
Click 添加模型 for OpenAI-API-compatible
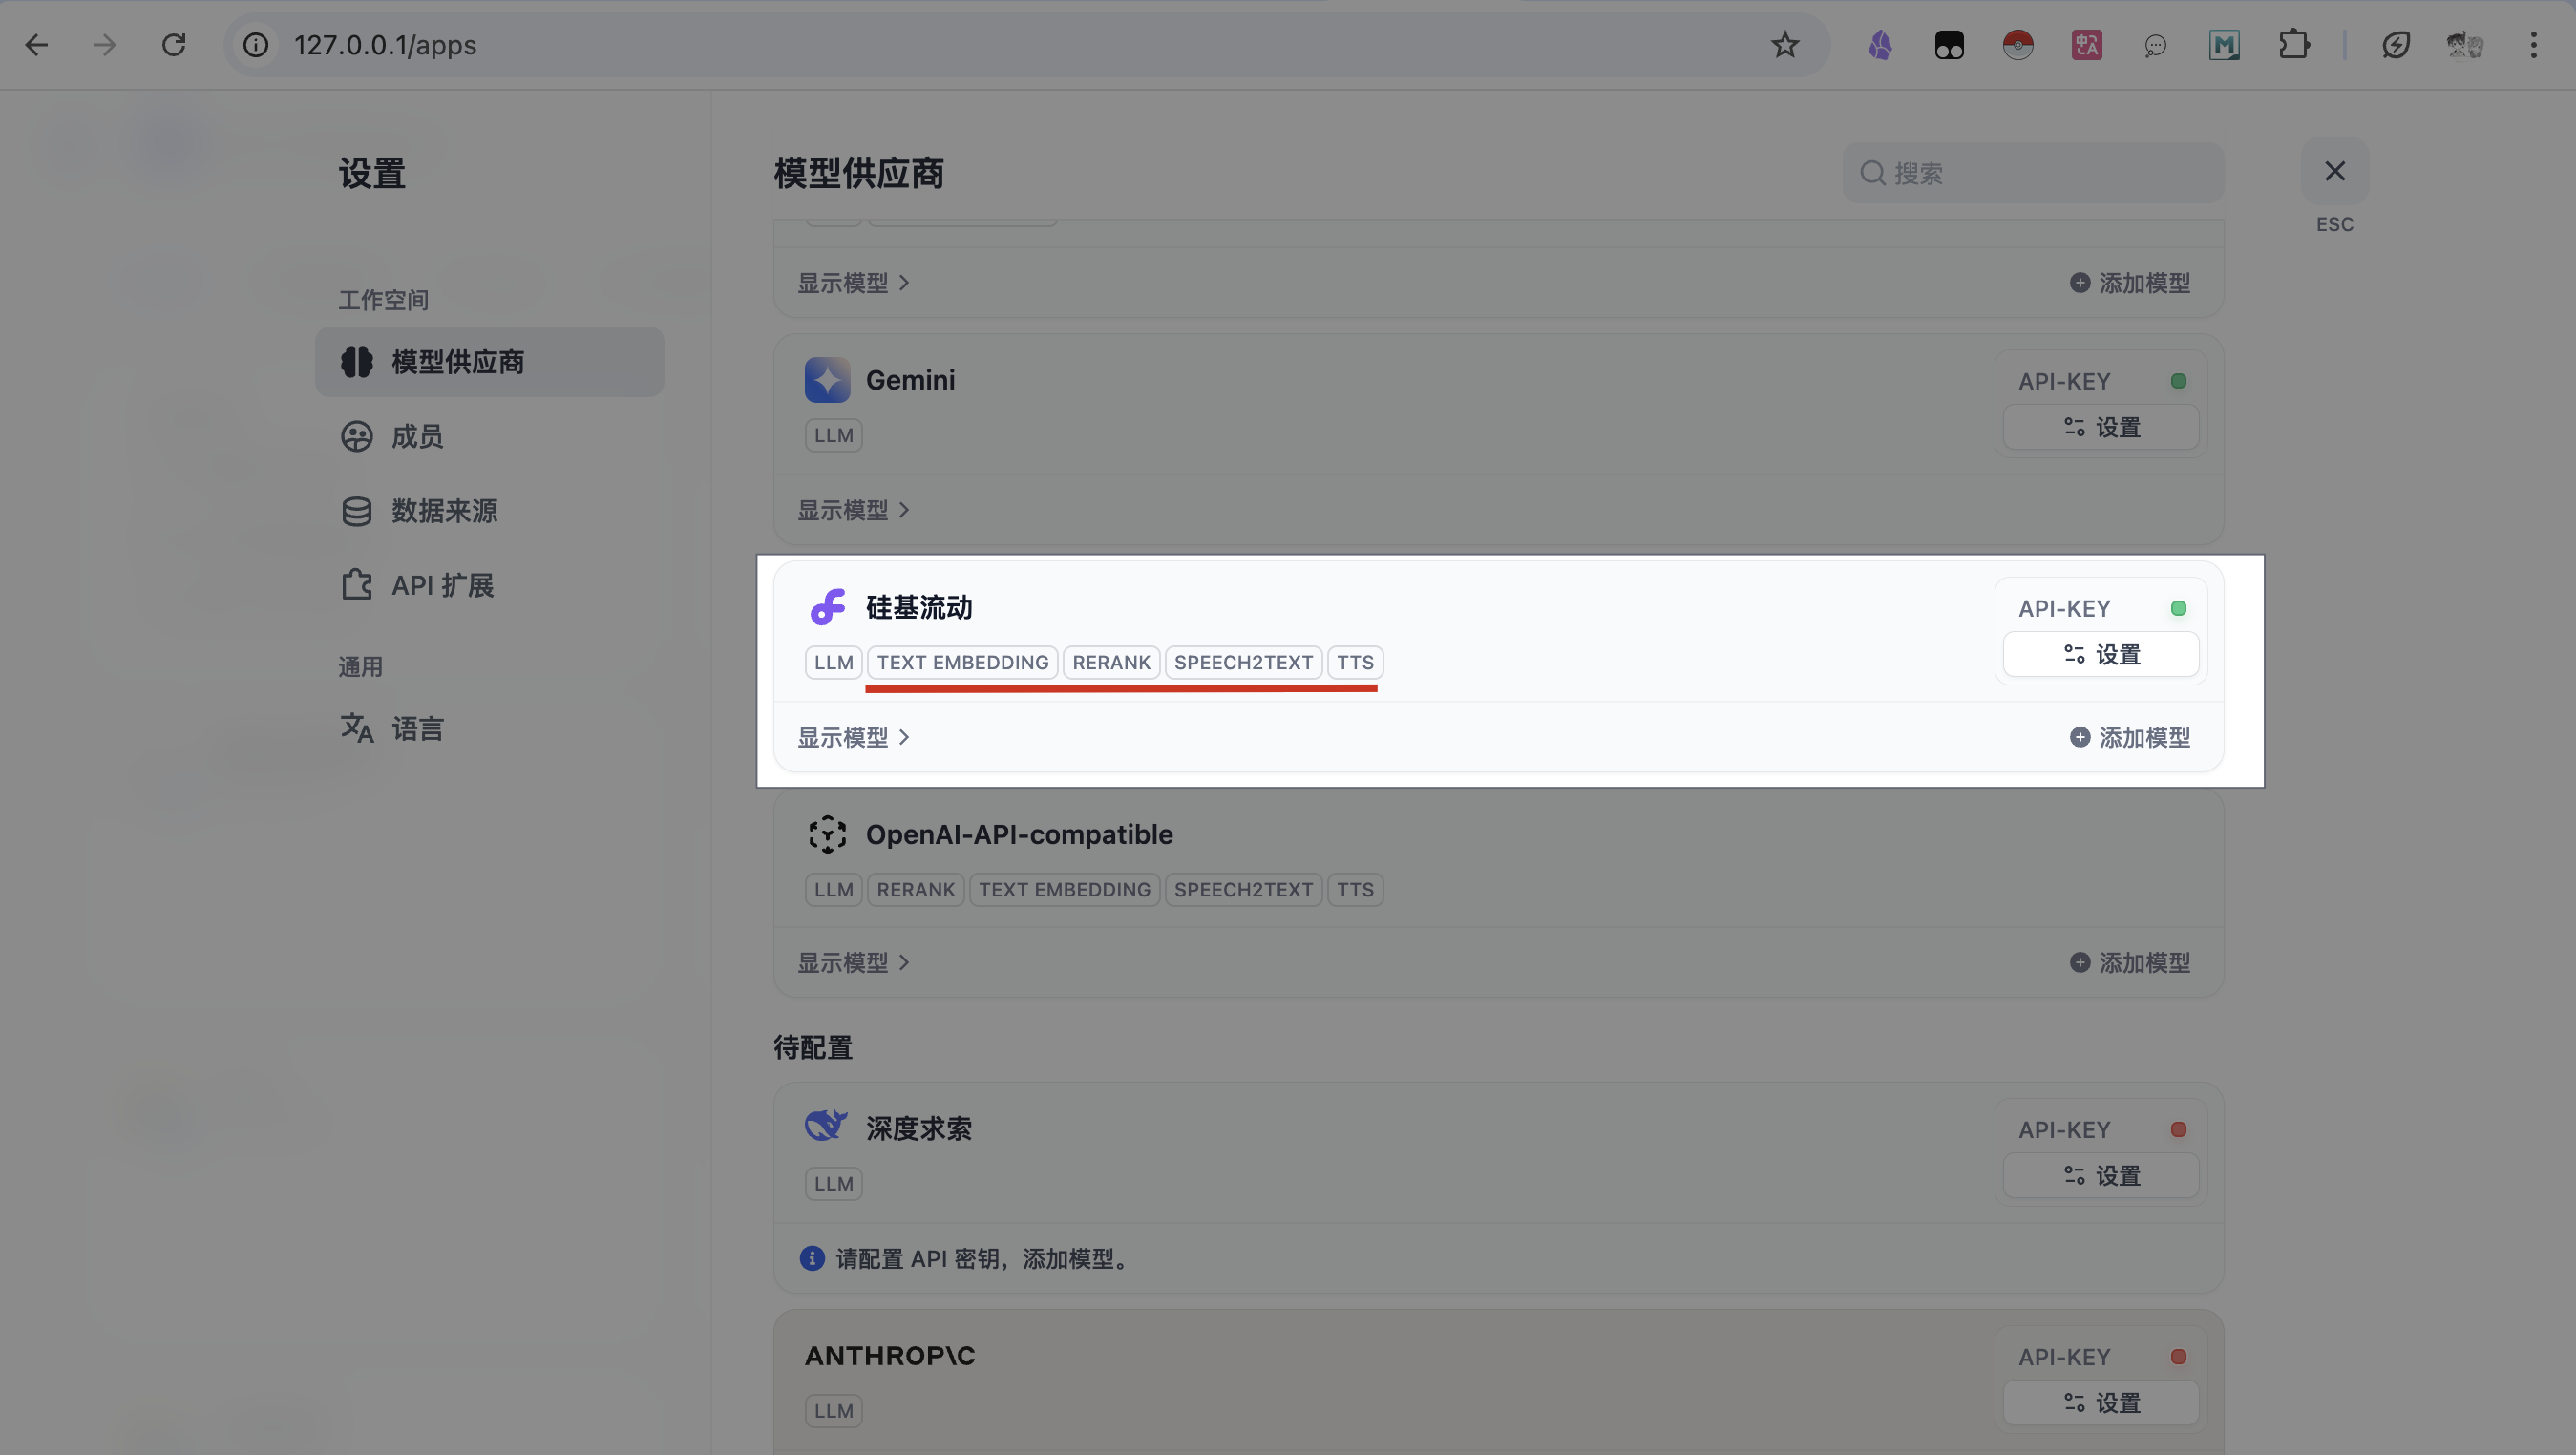[x=2130, y=962]
